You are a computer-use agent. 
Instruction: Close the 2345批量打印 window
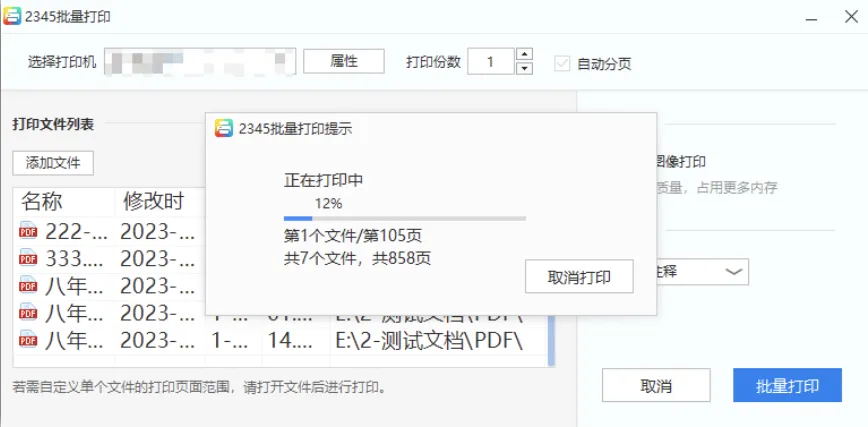[x=851, y=17]
